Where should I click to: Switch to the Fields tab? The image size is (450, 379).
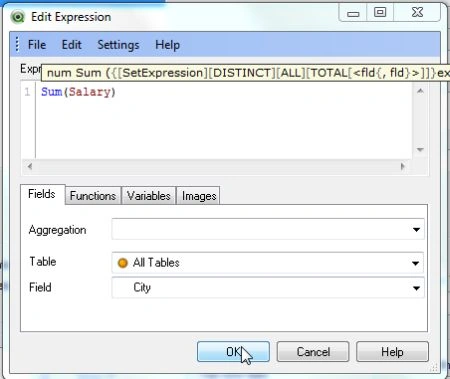pos(42,194)
